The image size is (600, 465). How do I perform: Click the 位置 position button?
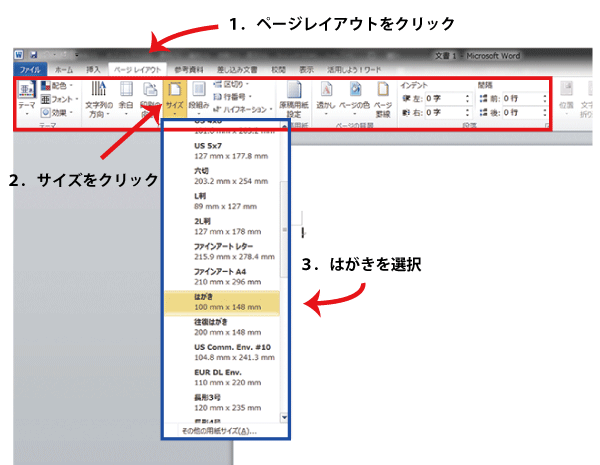(566, 98)
